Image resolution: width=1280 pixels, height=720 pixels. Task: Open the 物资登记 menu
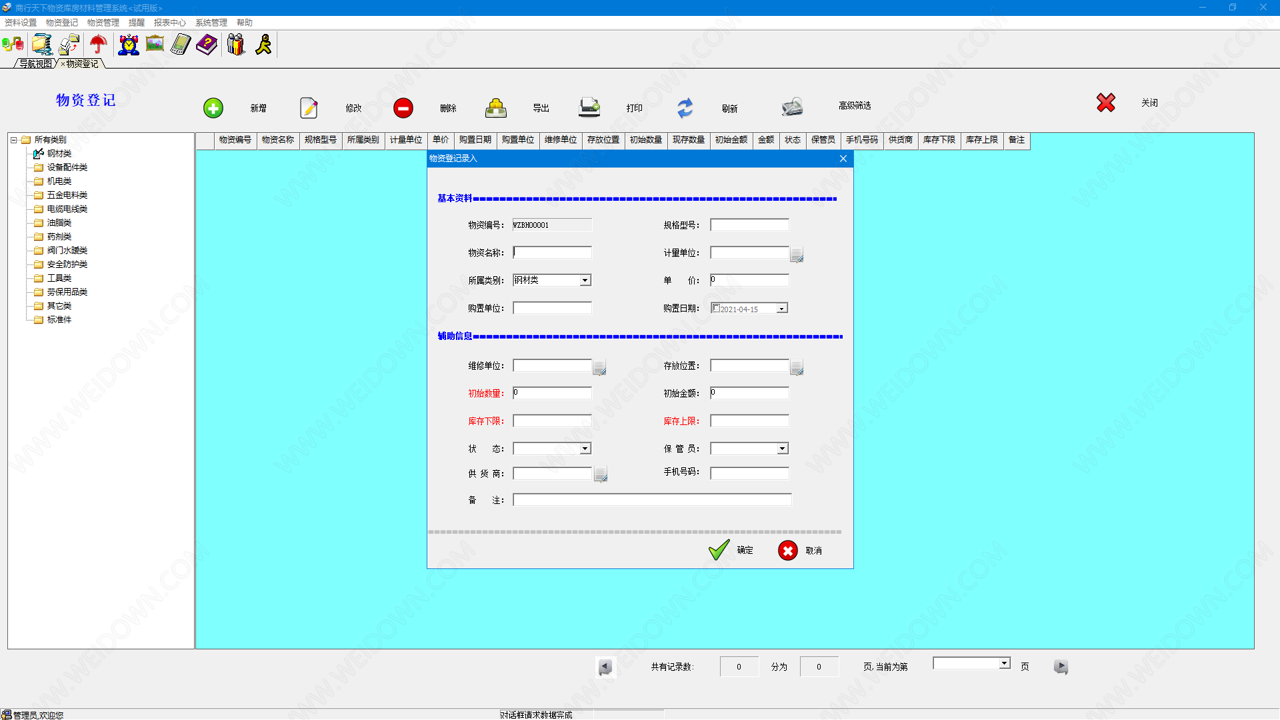62,22
